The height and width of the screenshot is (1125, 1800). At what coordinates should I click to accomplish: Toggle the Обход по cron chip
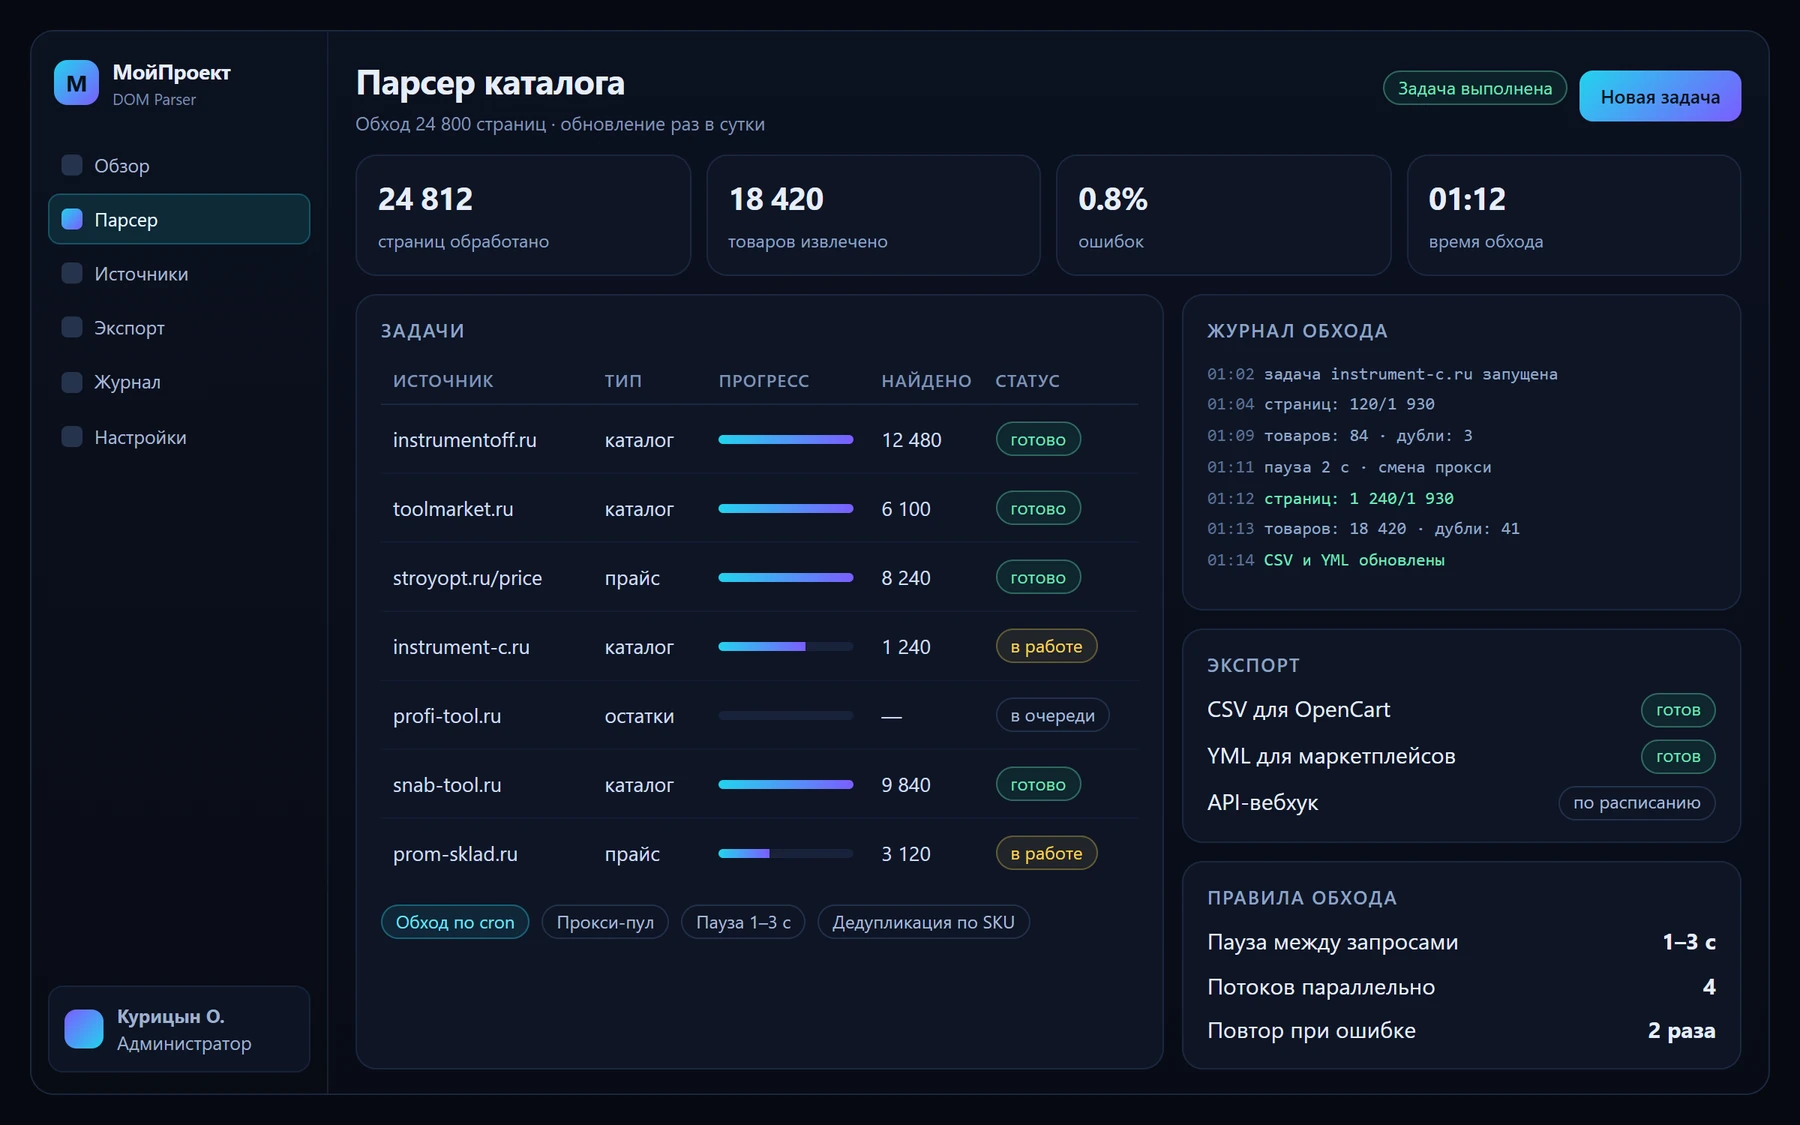click(x=455, y=922)
